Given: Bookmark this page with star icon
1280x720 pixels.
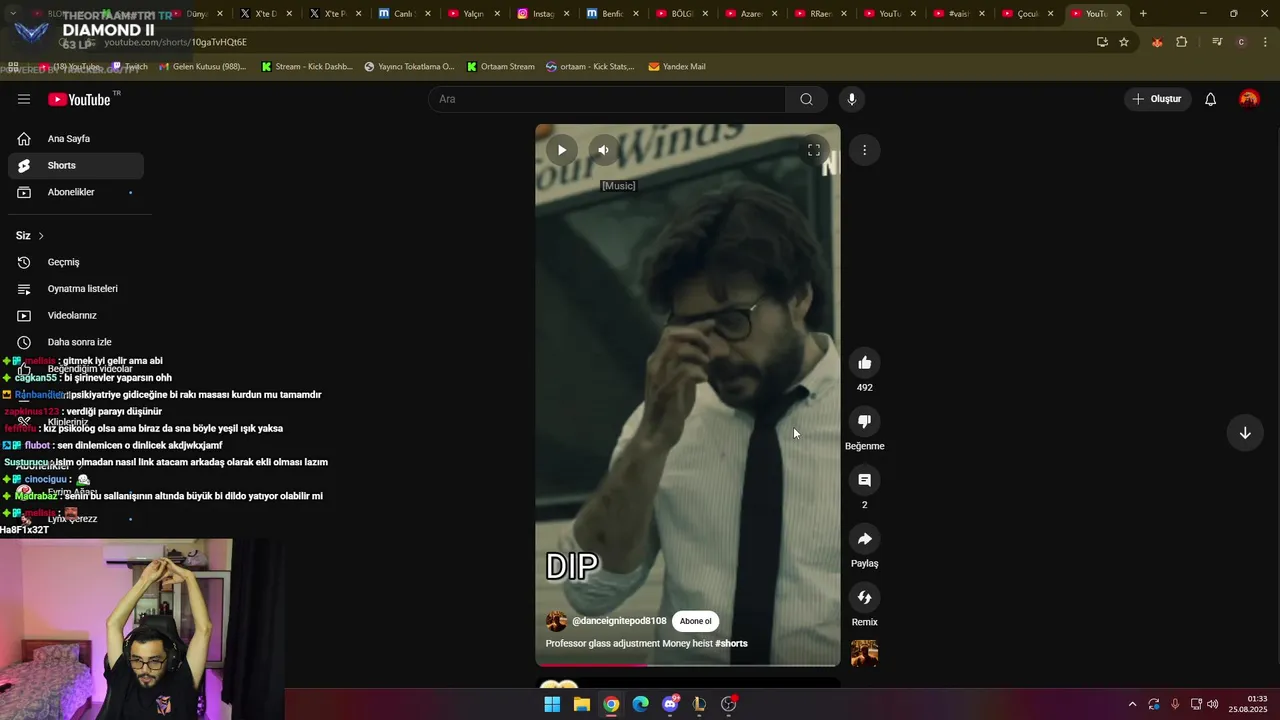Looking at the screenshot, I should pos(1124,42).
